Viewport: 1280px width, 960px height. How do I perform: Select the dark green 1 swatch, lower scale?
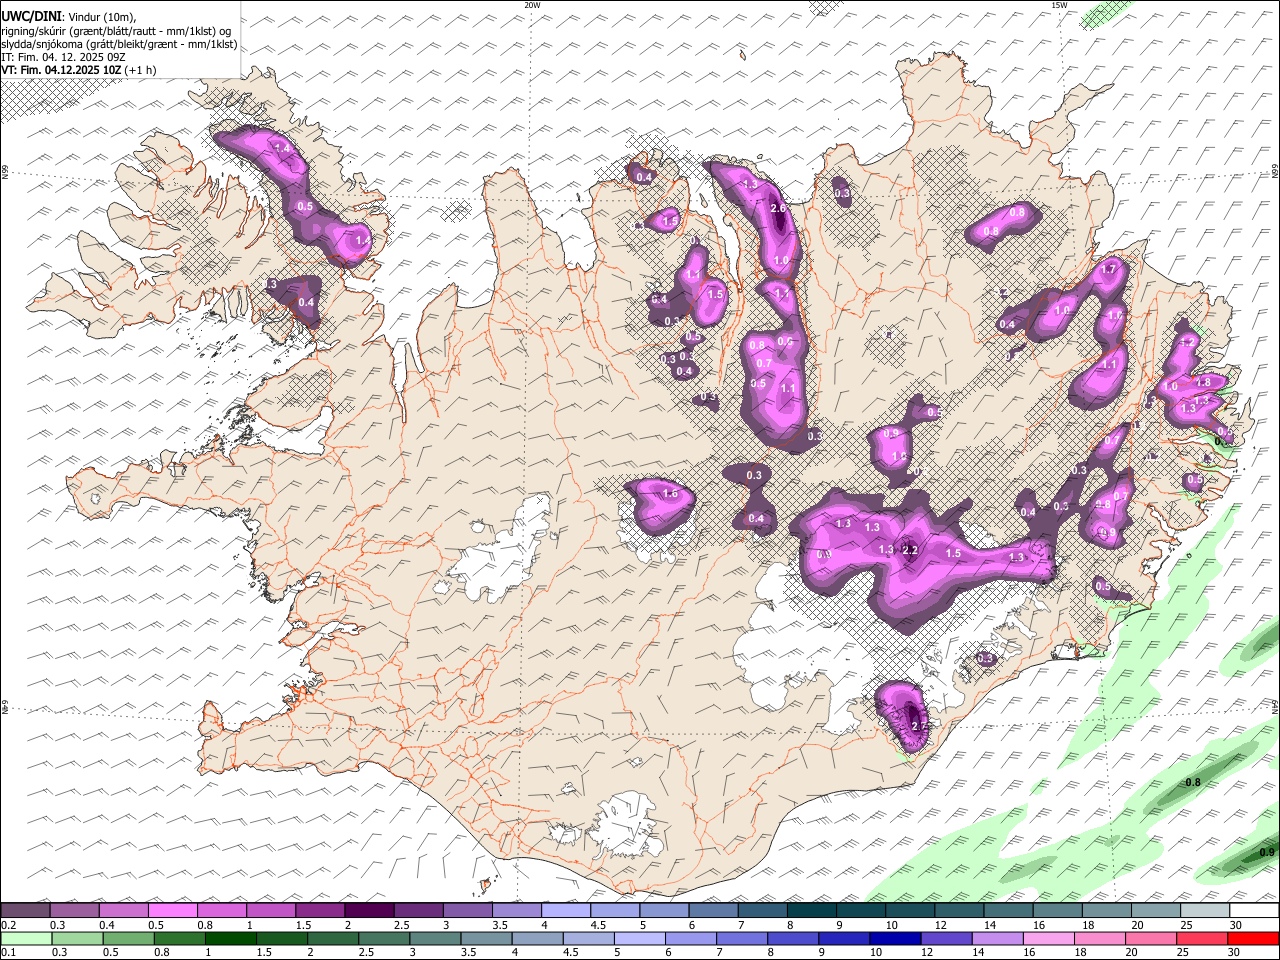coord(230,938)
